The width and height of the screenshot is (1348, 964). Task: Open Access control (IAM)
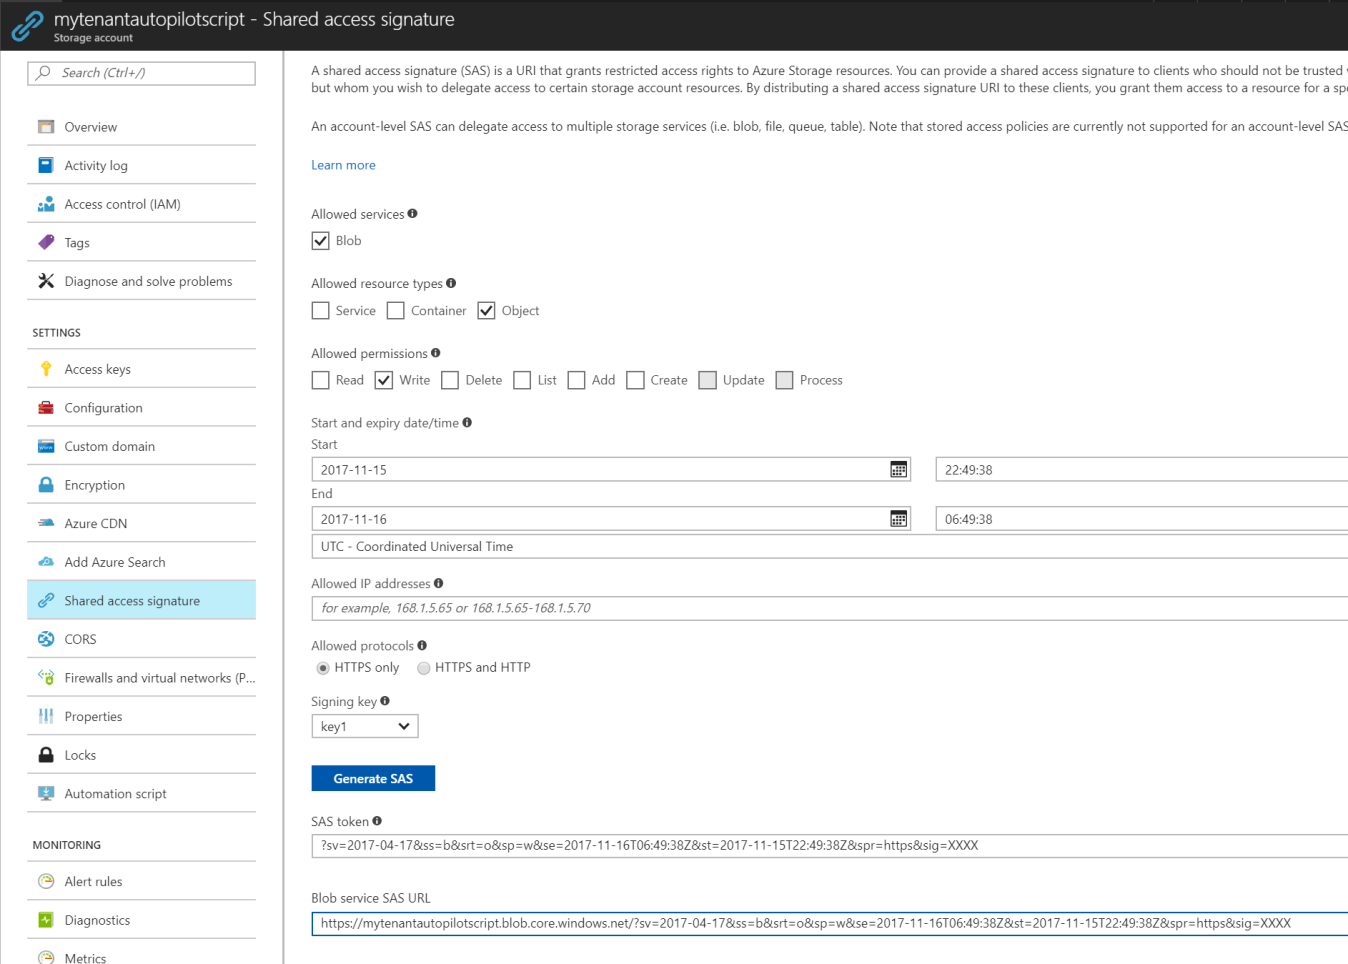125,203
